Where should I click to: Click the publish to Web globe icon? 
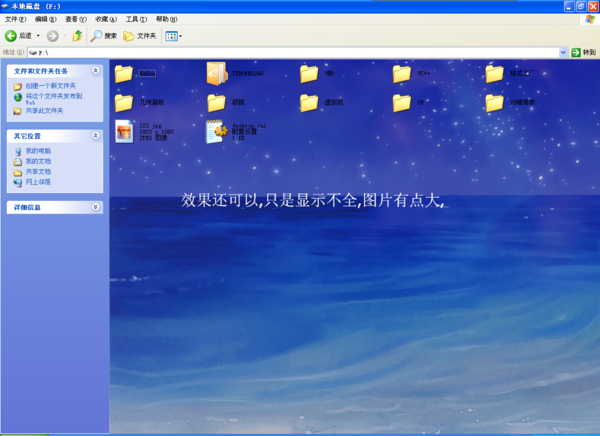coord(18,97)
